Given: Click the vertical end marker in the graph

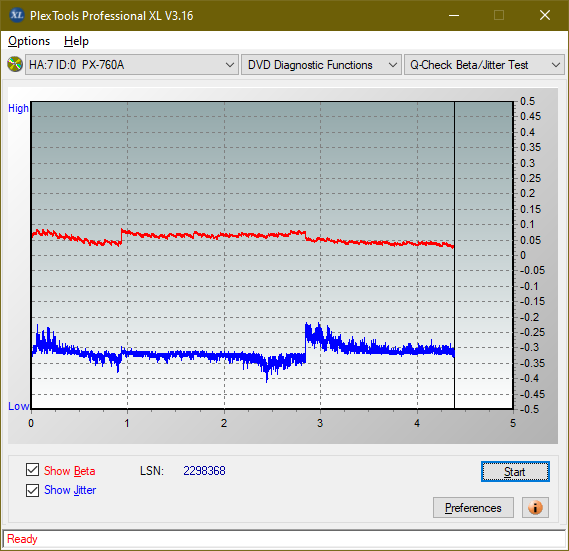Looking at the screenshot, I should tap(454, 254).
